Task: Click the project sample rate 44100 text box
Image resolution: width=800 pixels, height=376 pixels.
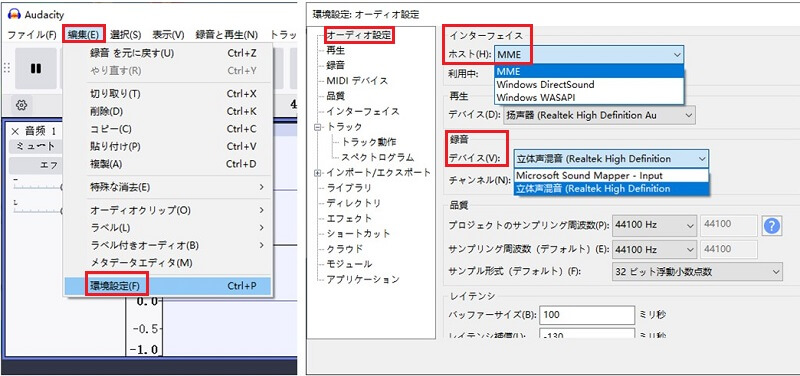Action: [729, 224]
